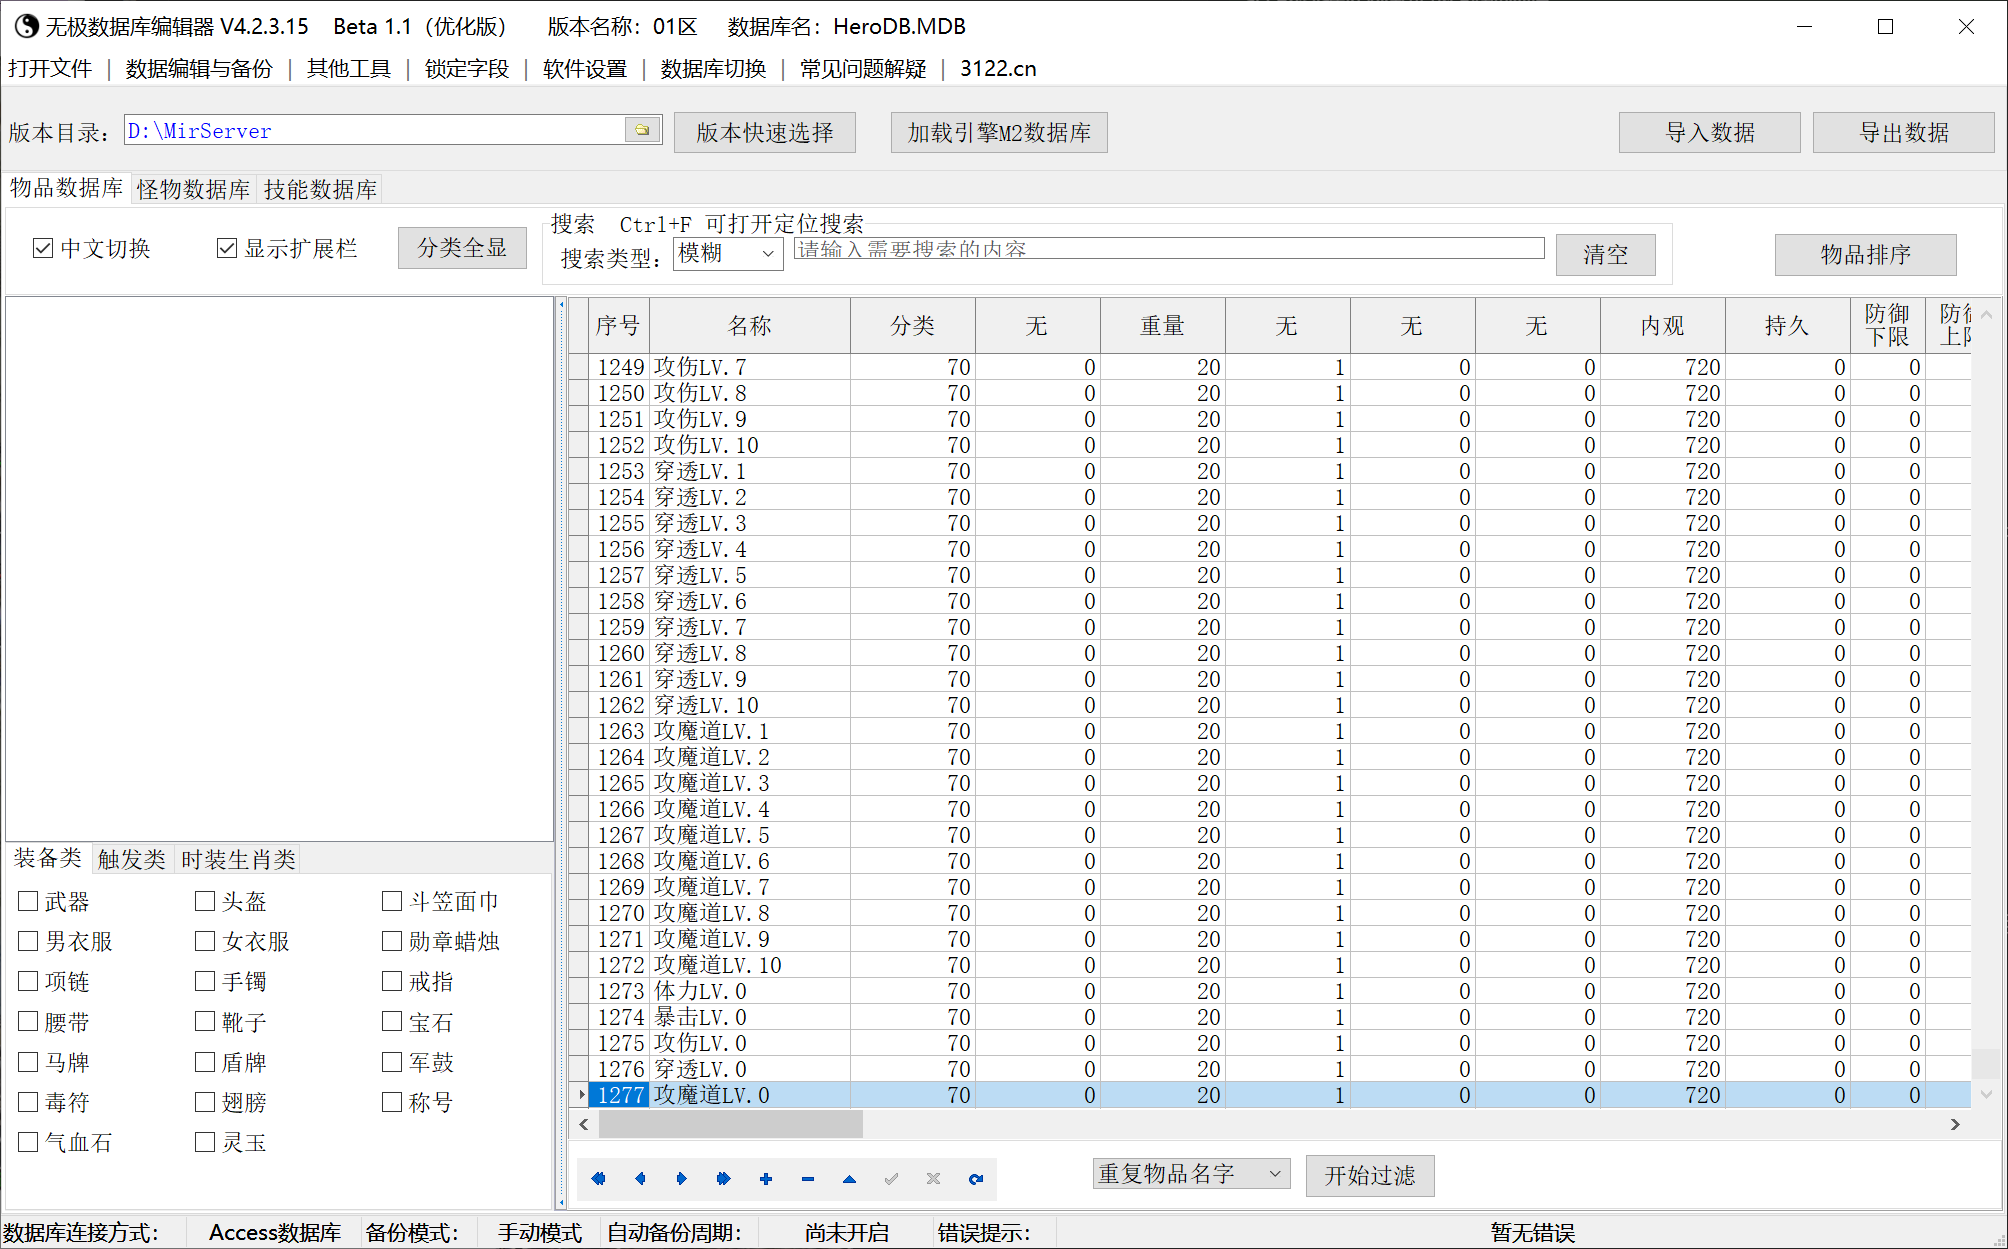Screen dimensions: 2008x1249
Task: Browse for version directory folder icon
Action: click(642, 130)
